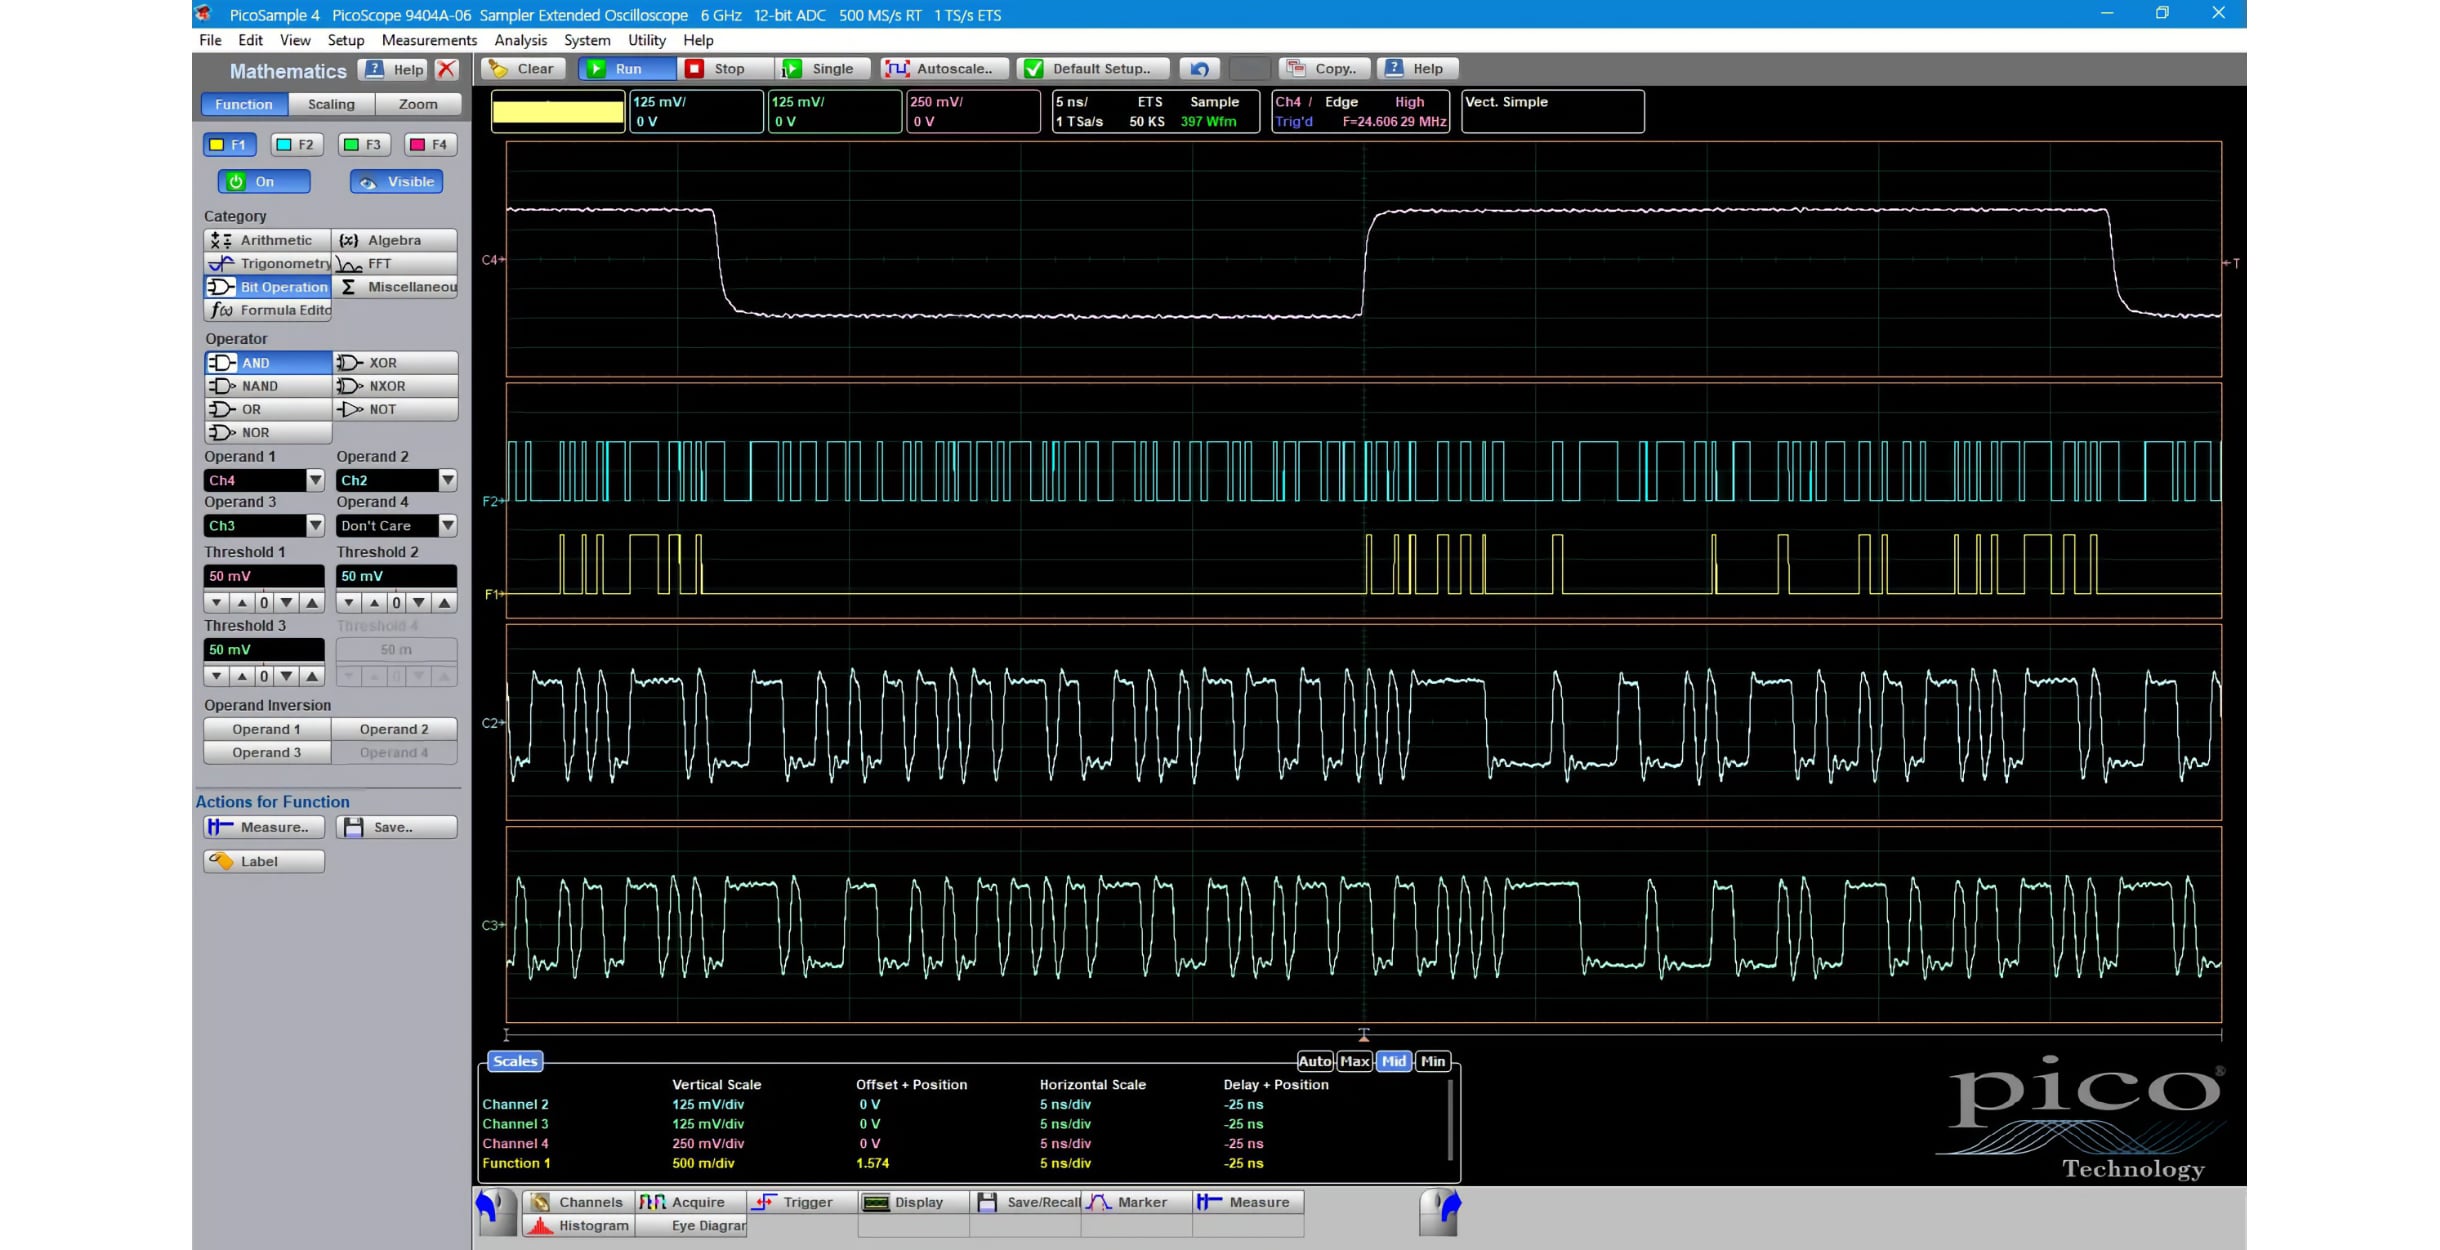Viewport: 2440px width, 1250px height.
Task: Select the Algebra category
Action: coord(395,240)
